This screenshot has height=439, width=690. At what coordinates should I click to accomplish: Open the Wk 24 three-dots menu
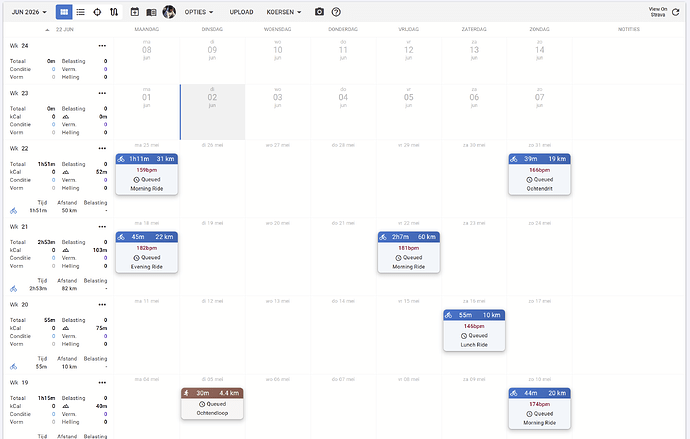point(102,46)
